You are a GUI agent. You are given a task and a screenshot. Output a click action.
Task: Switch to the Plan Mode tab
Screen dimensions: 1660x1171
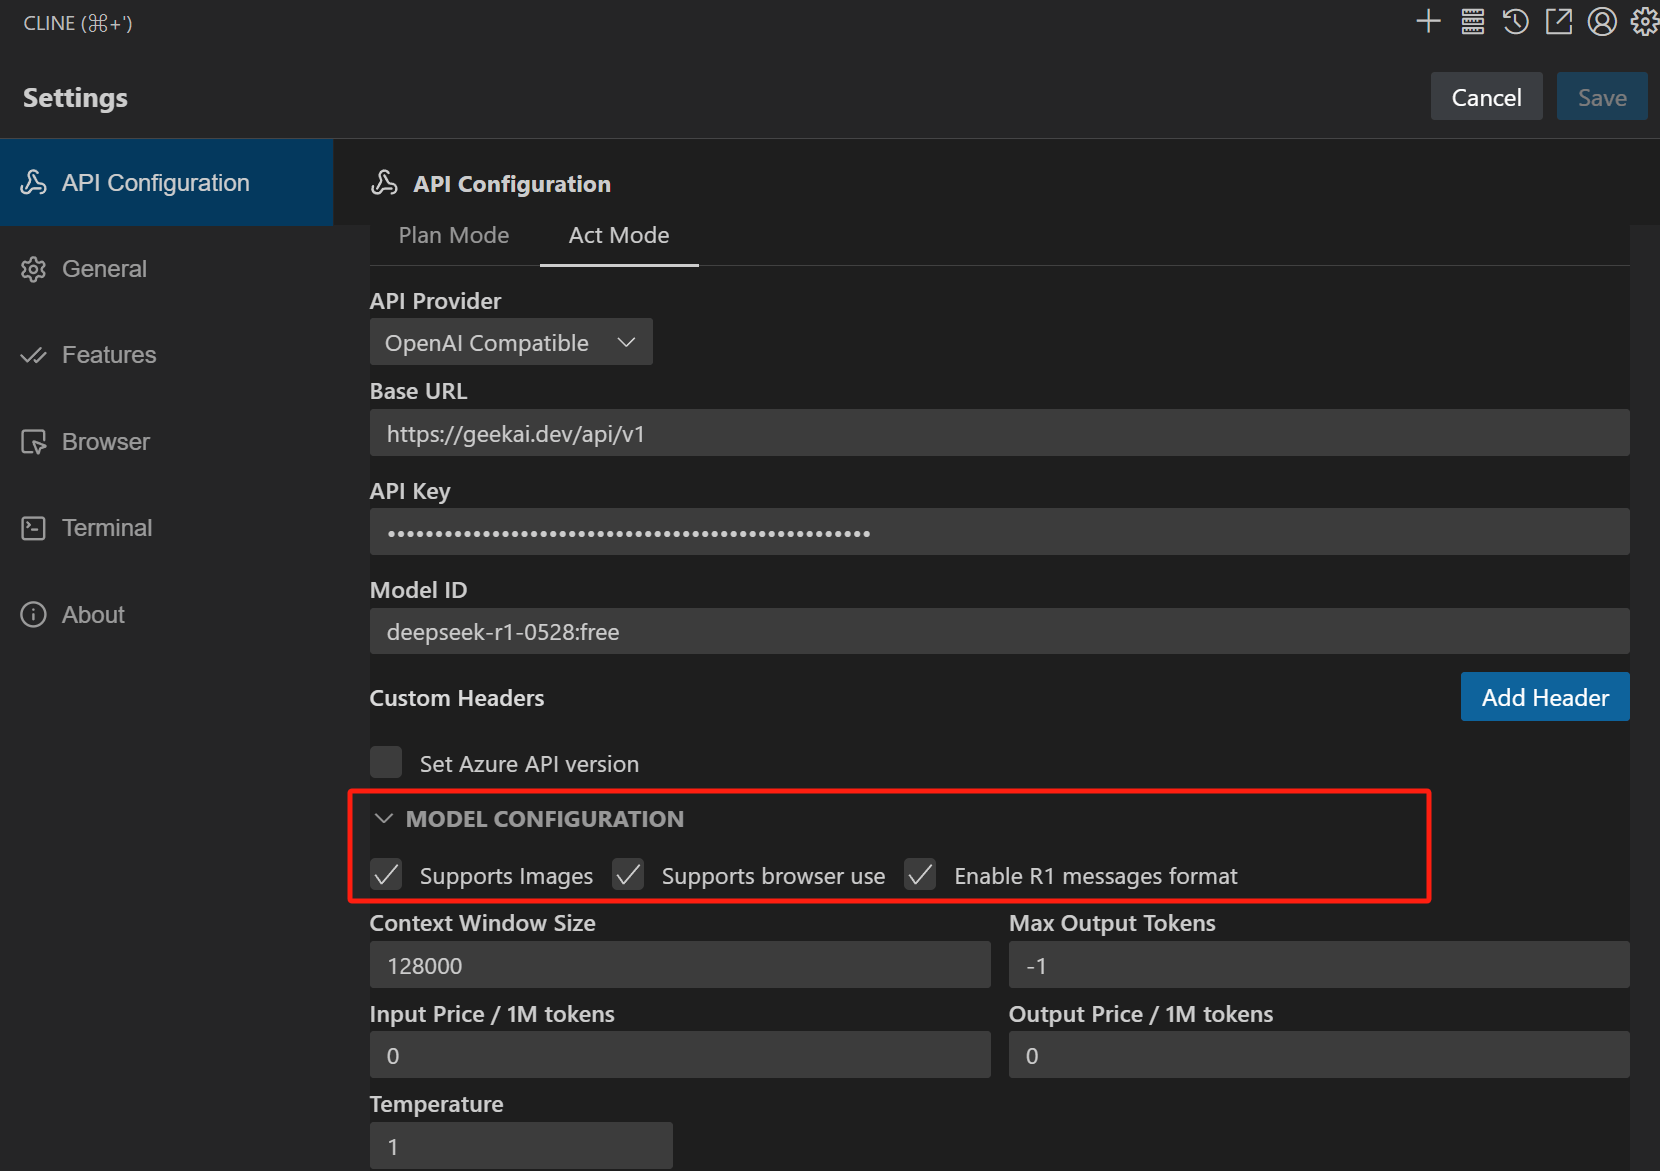(x=454, y=236)
